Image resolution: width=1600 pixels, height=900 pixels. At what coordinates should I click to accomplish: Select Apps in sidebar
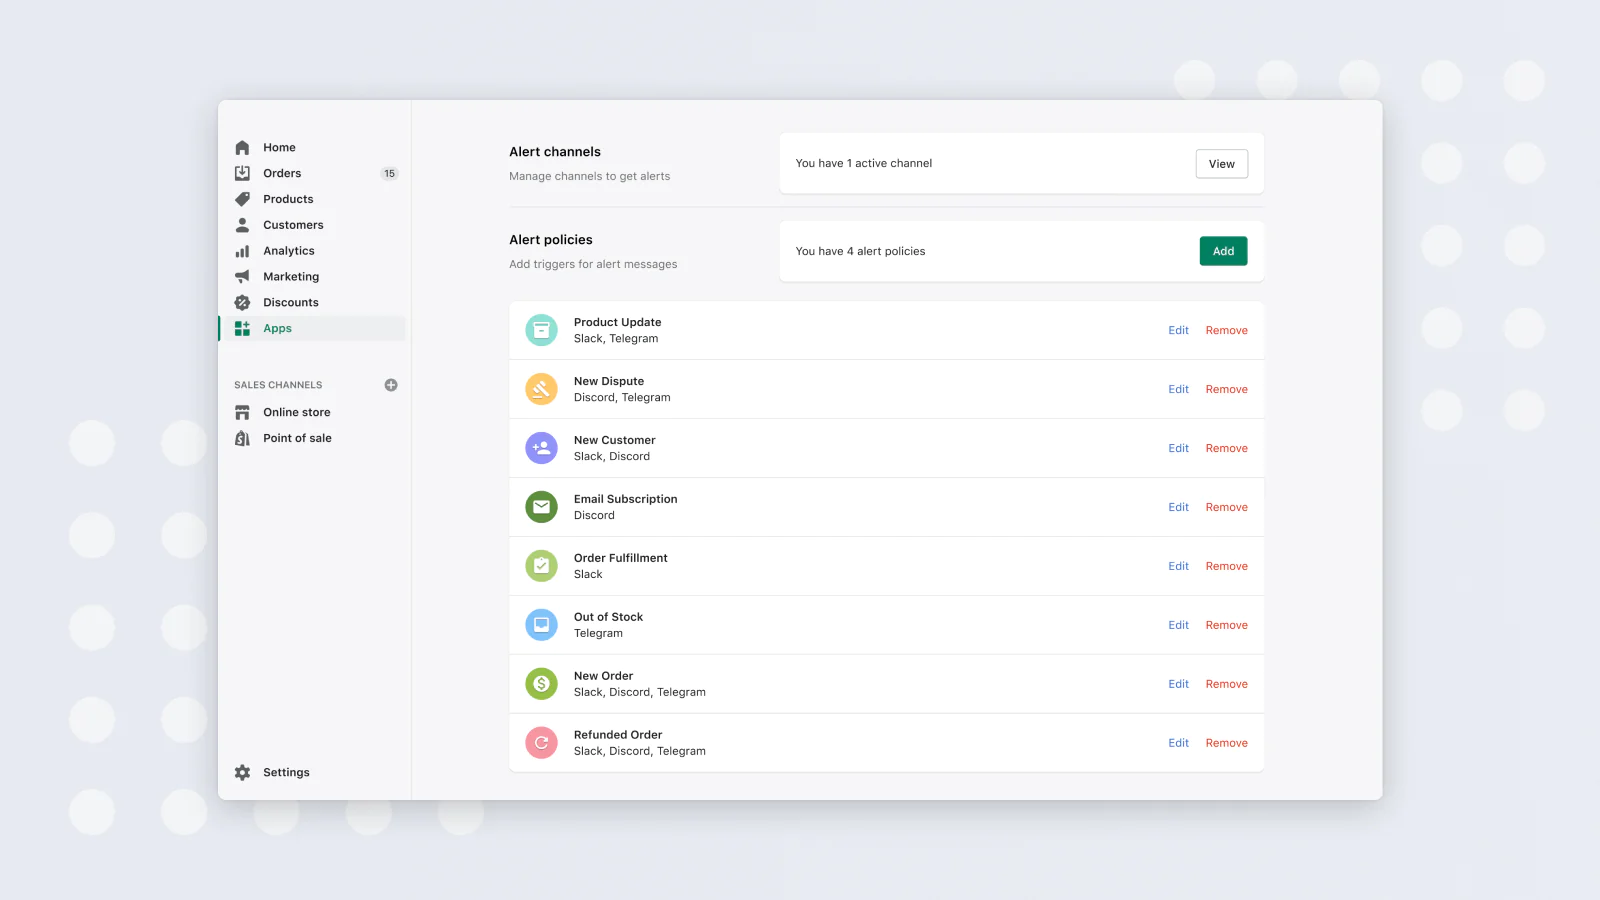(x=313, y=328)
